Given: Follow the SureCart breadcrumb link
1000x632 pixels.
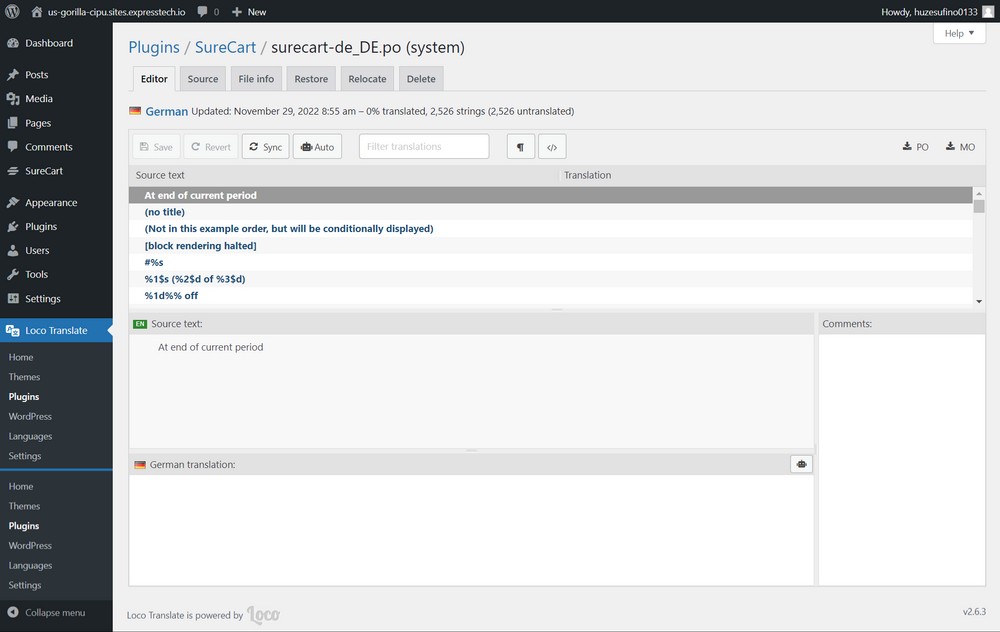Looking at the screenshot, I should click(225, 47).
